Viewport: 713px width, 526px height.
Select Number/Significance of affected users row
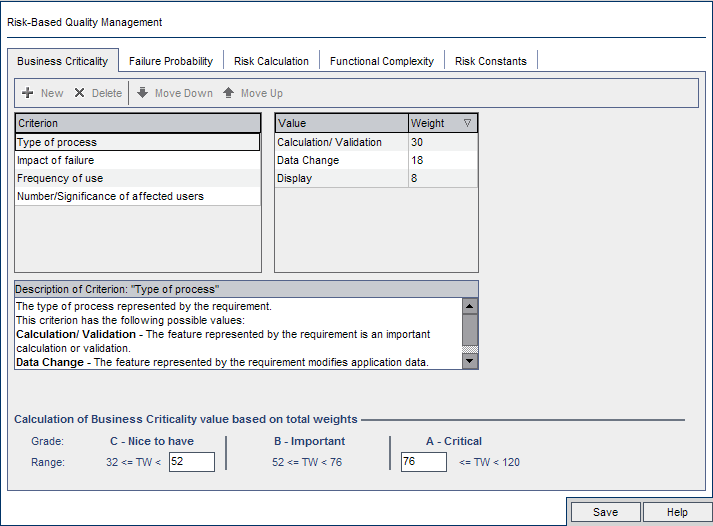110,196
